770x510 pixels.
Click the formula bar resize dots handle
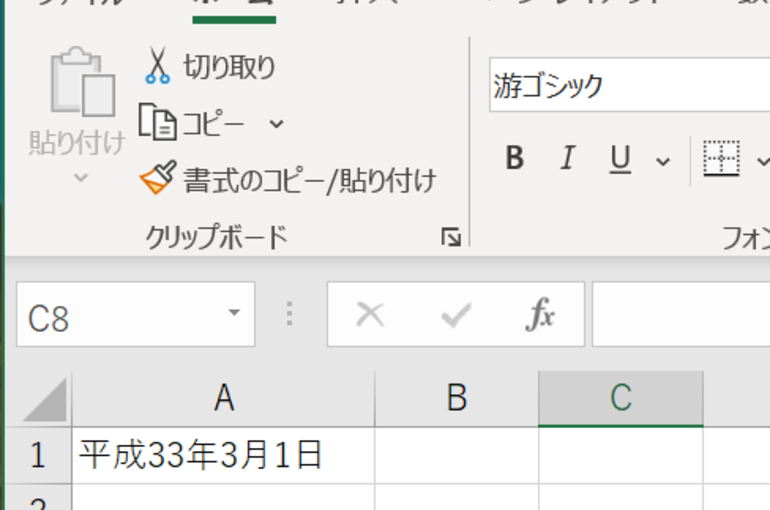point(290,314)
